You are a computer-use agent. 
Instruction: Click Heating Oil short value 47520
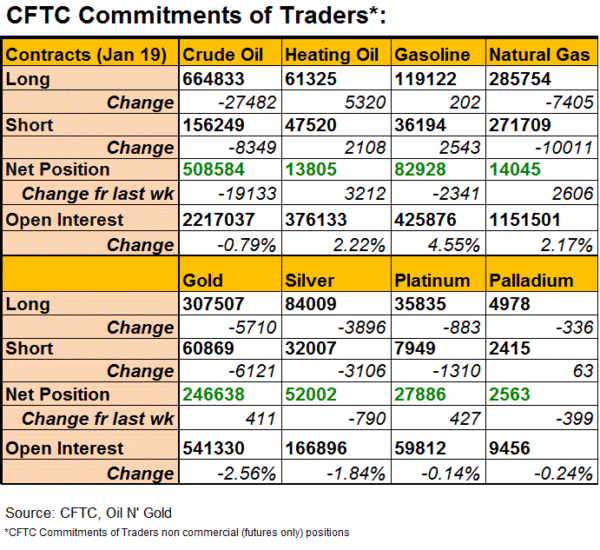click(x=312, y=125)
